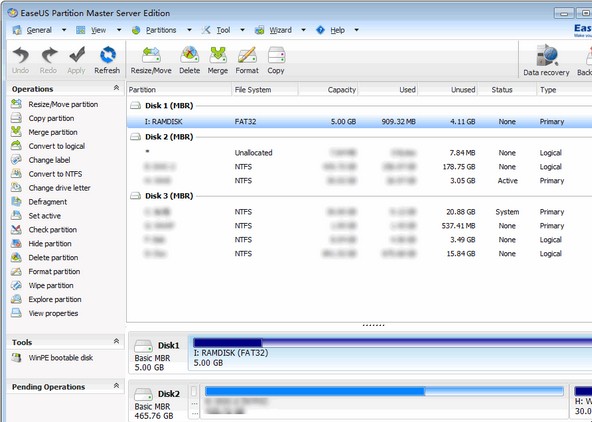This screenshot has height=422, width=592.
Task: Open the Help menu
Action: pos(338,30)
